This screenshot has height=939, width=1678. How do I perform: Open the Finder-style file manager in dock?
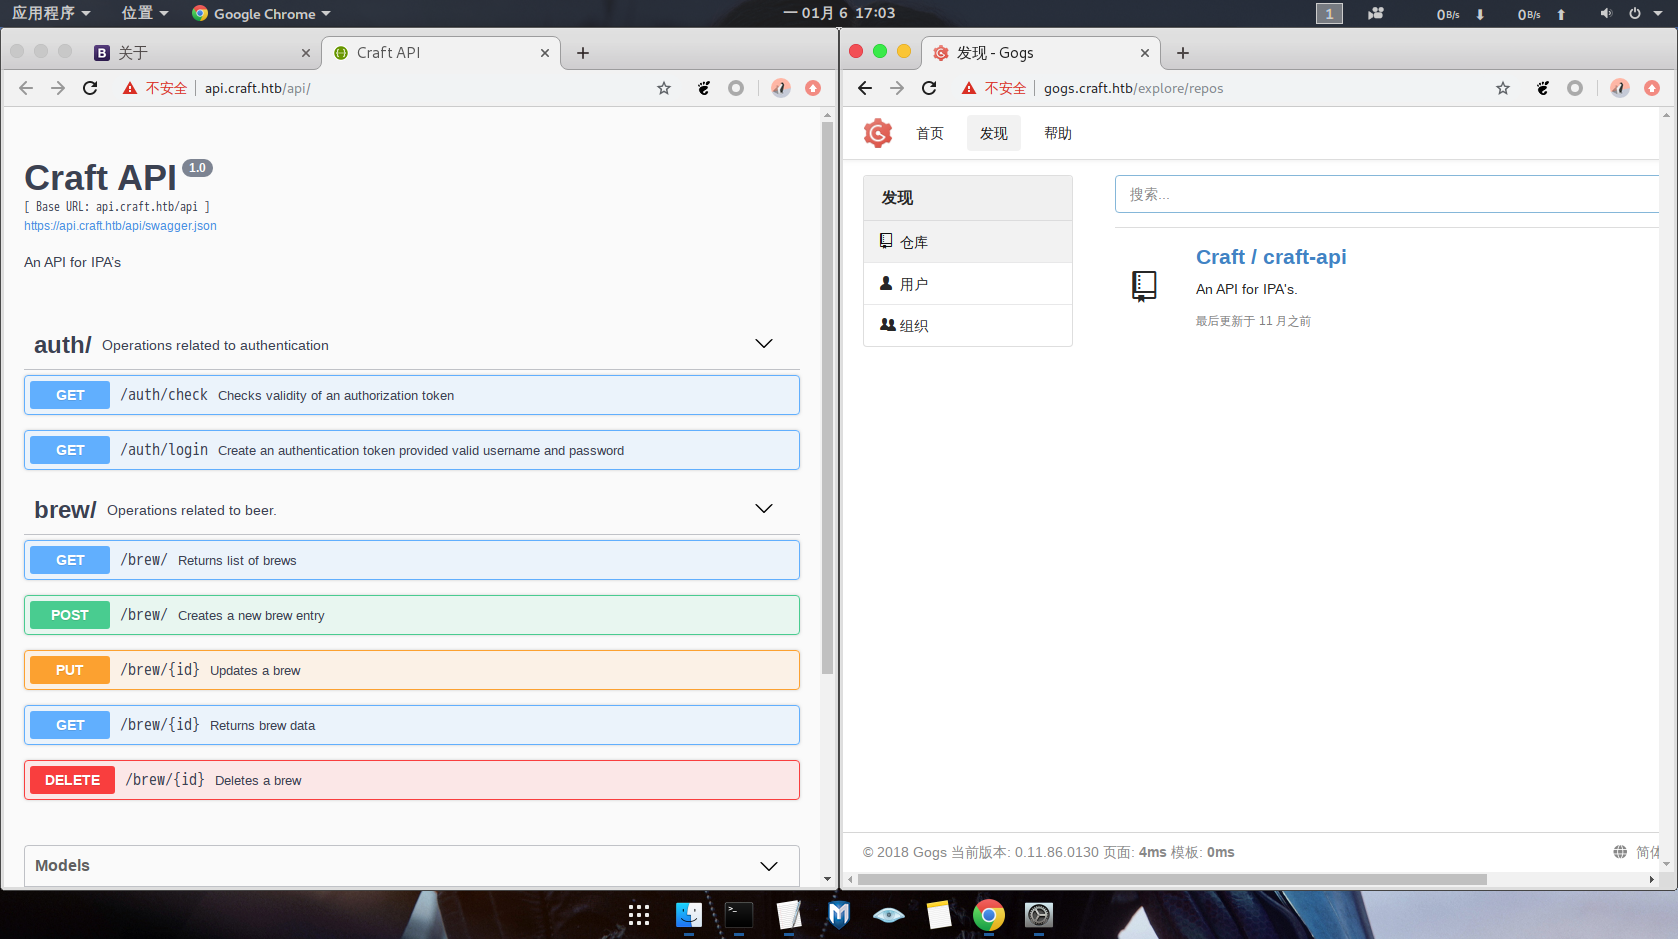pos(689,915)
